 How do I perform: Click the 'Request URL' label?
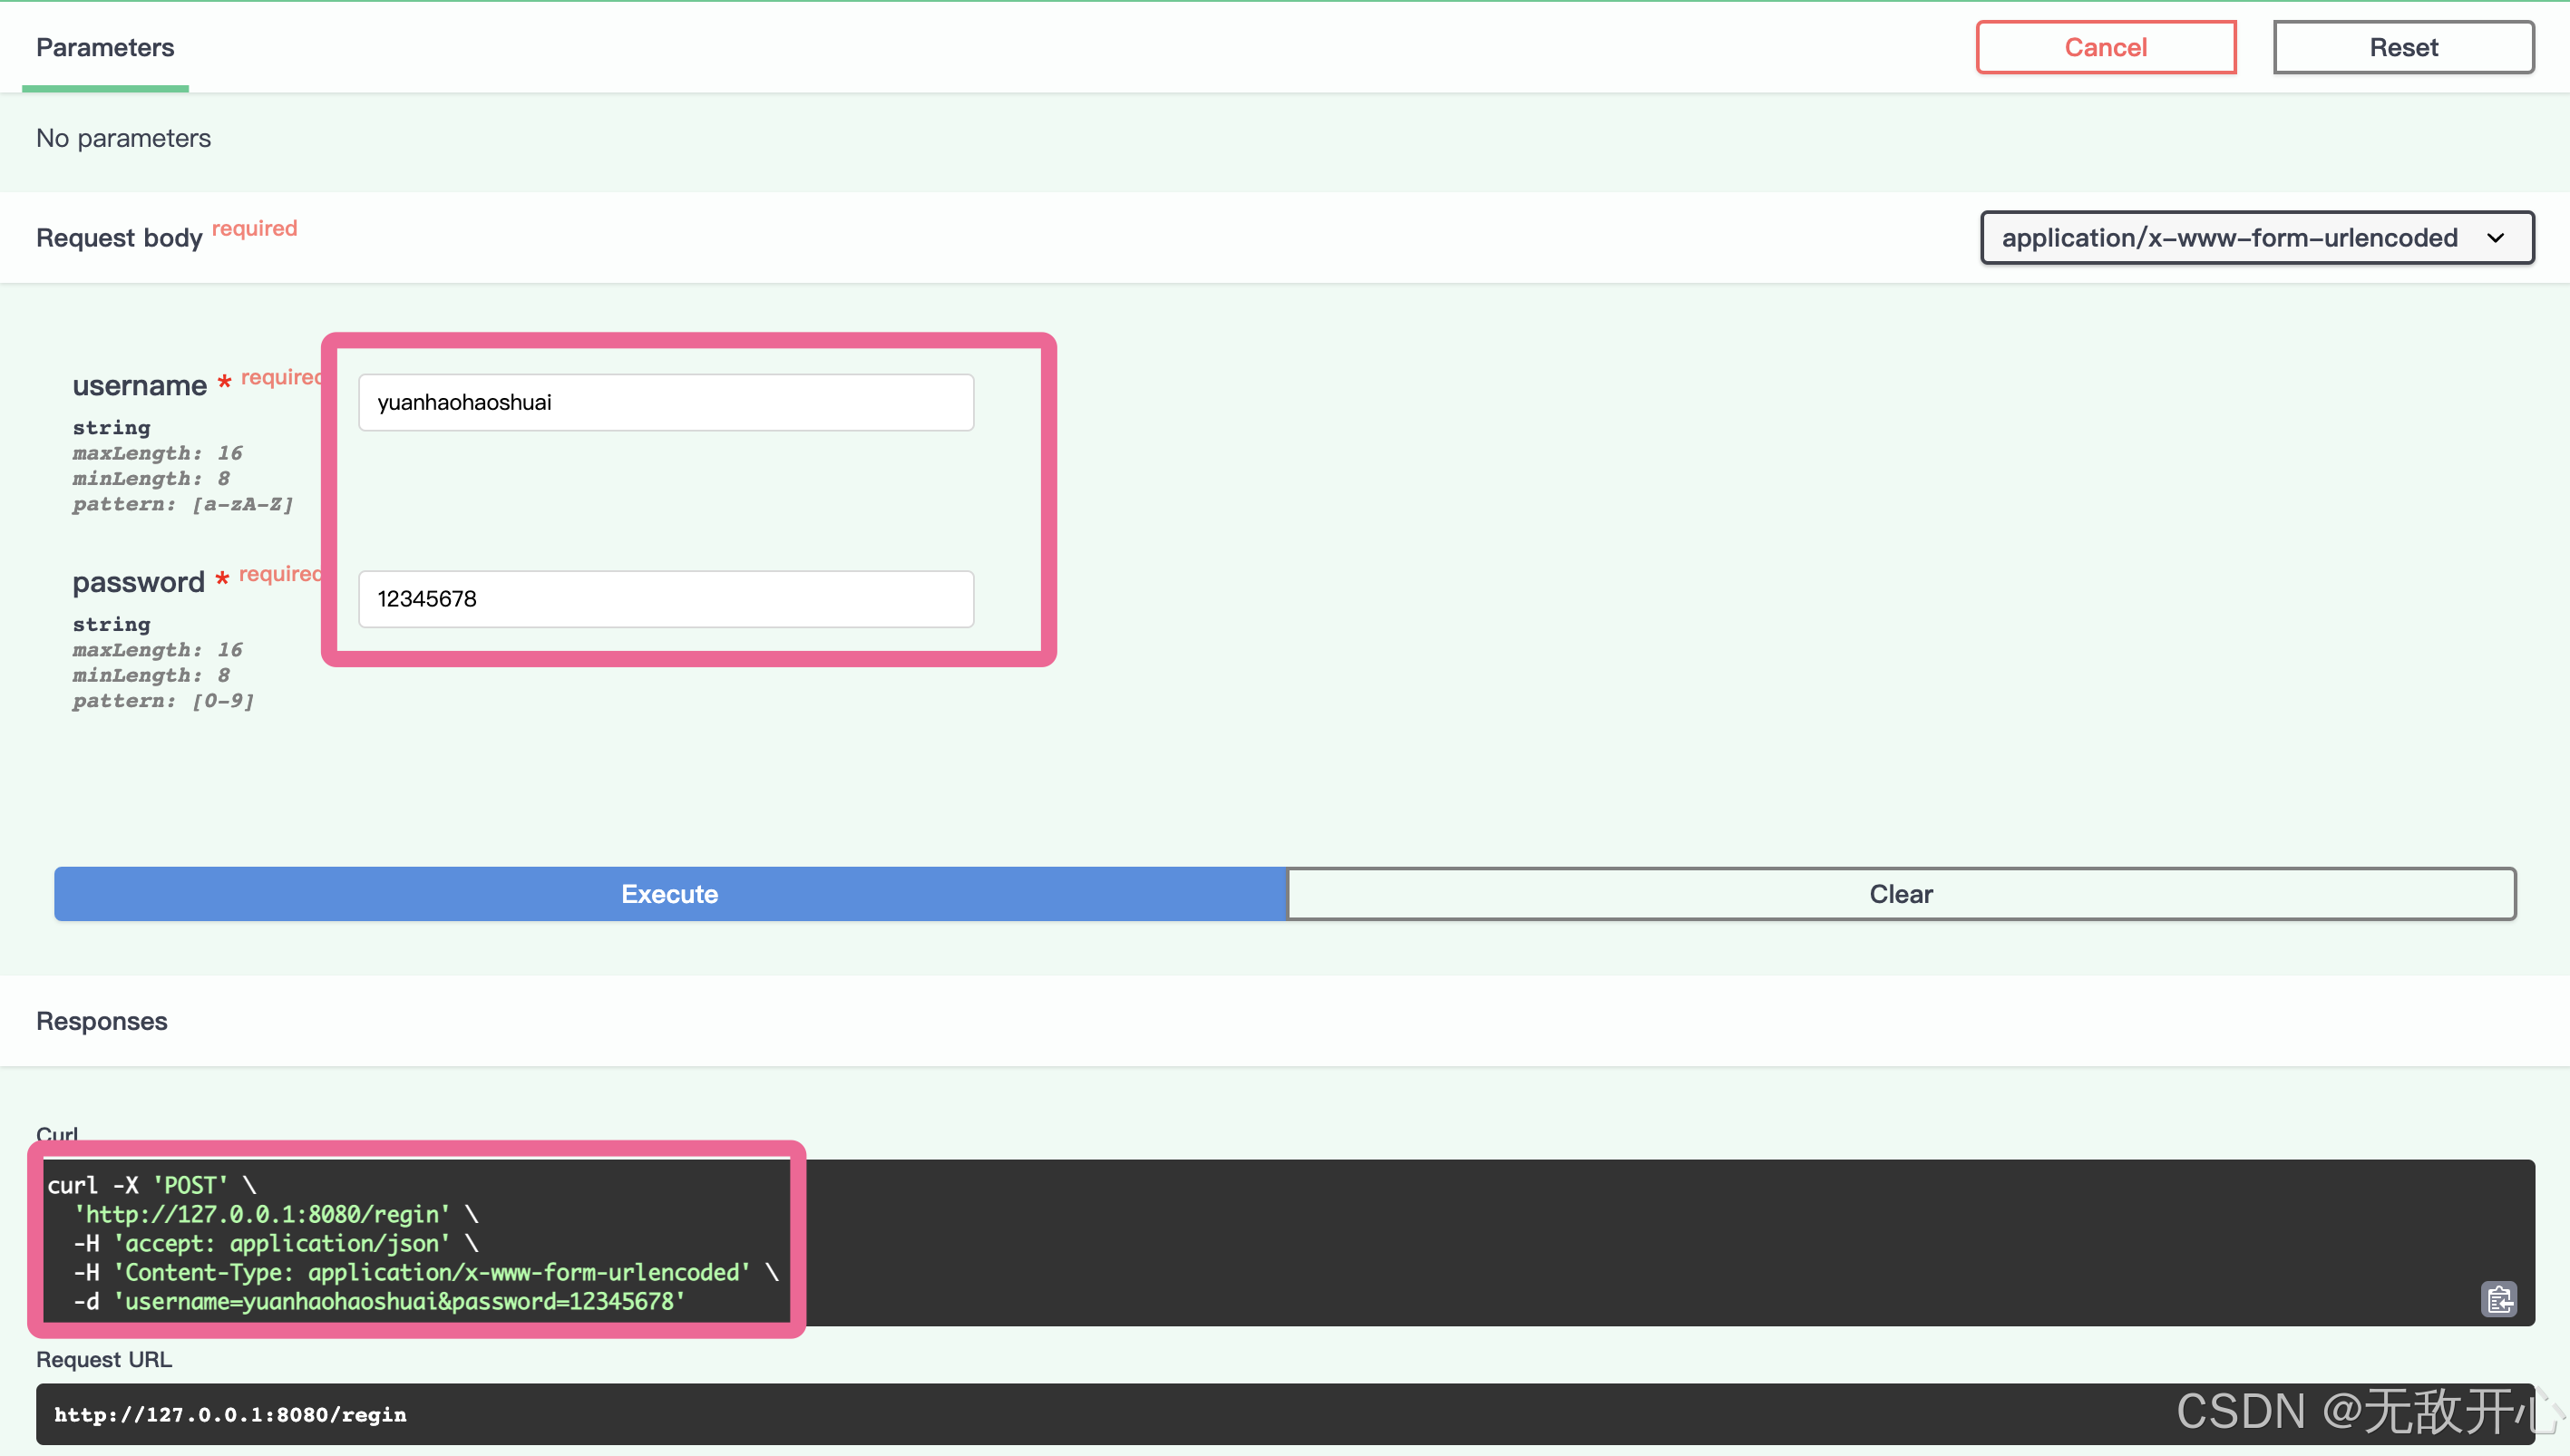104,1359
